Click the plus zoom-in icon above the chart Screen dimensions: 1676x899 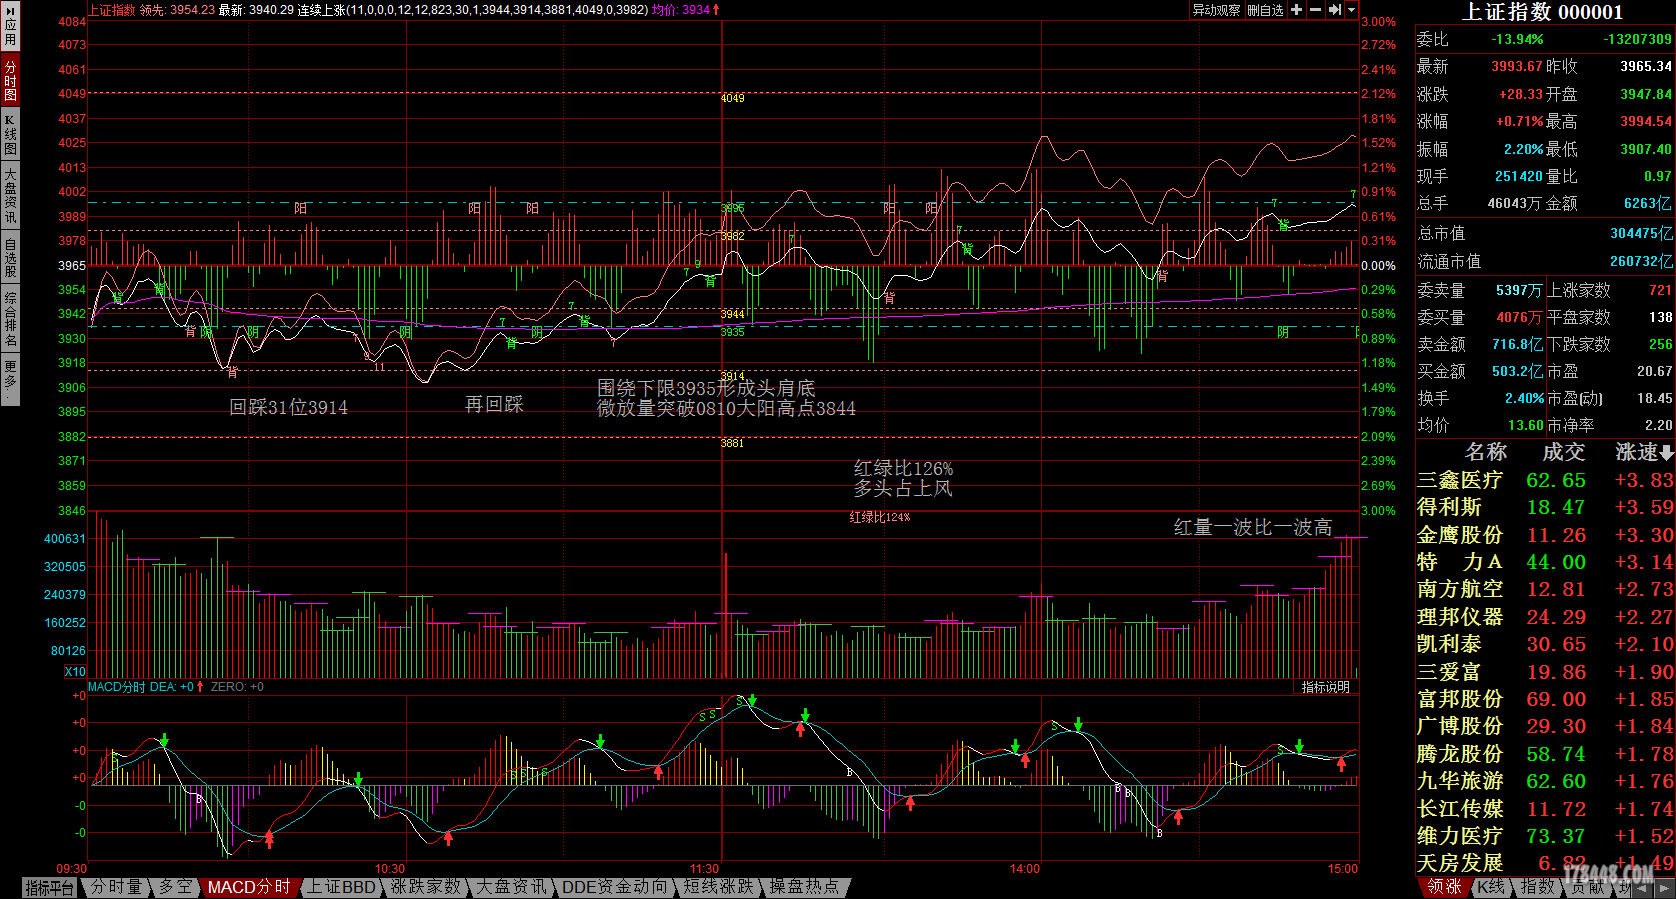point(1296,10)
